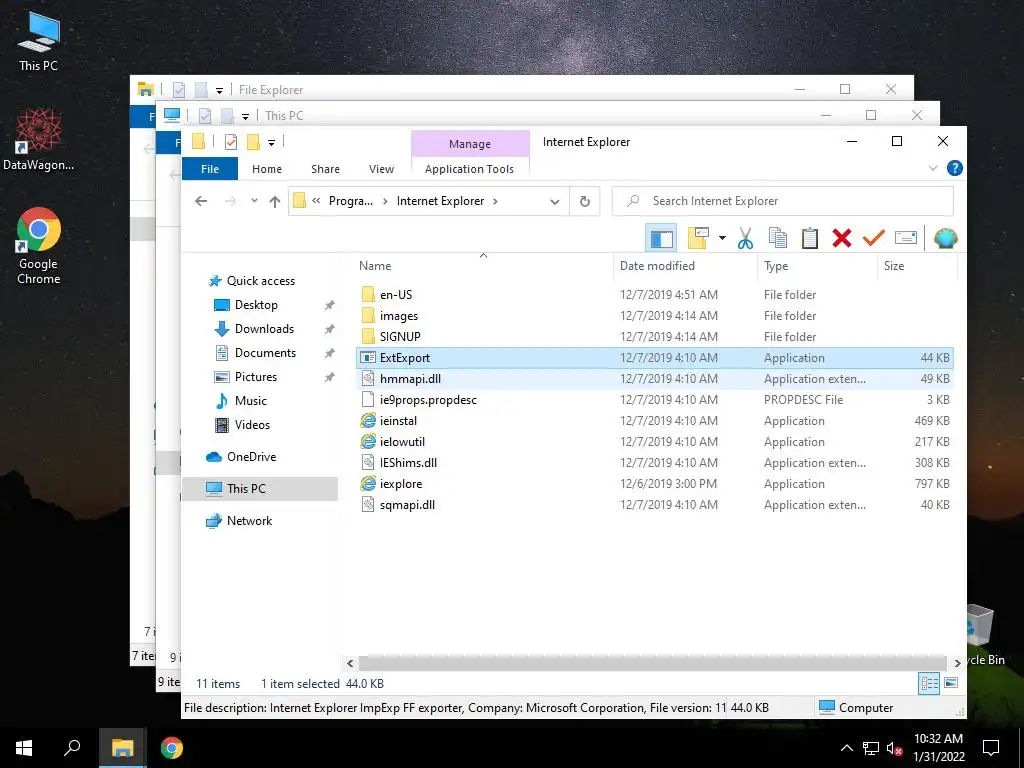This screenshot has width=1024, height=768.
Task: Click the Paste clipboard icon
Action: 810,238
